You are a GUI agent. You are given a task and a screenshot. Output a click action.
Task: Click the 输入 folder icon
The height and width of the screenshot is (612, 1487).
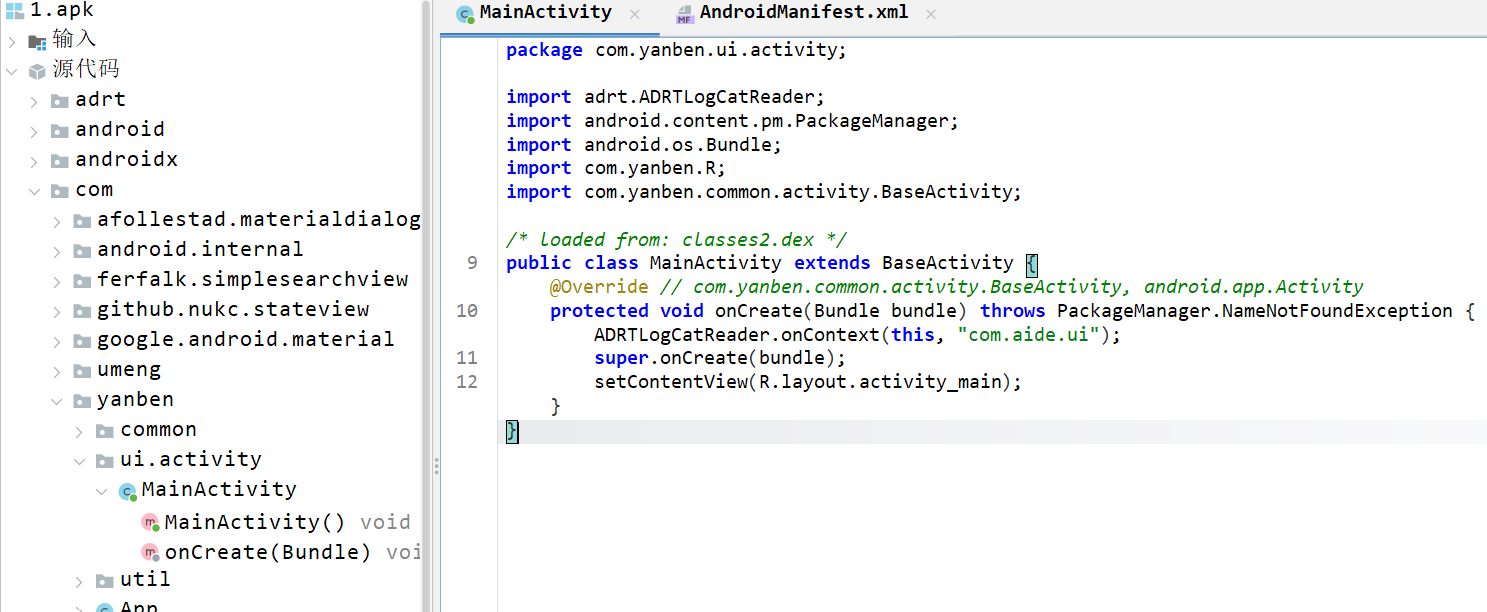pos(37,41)
